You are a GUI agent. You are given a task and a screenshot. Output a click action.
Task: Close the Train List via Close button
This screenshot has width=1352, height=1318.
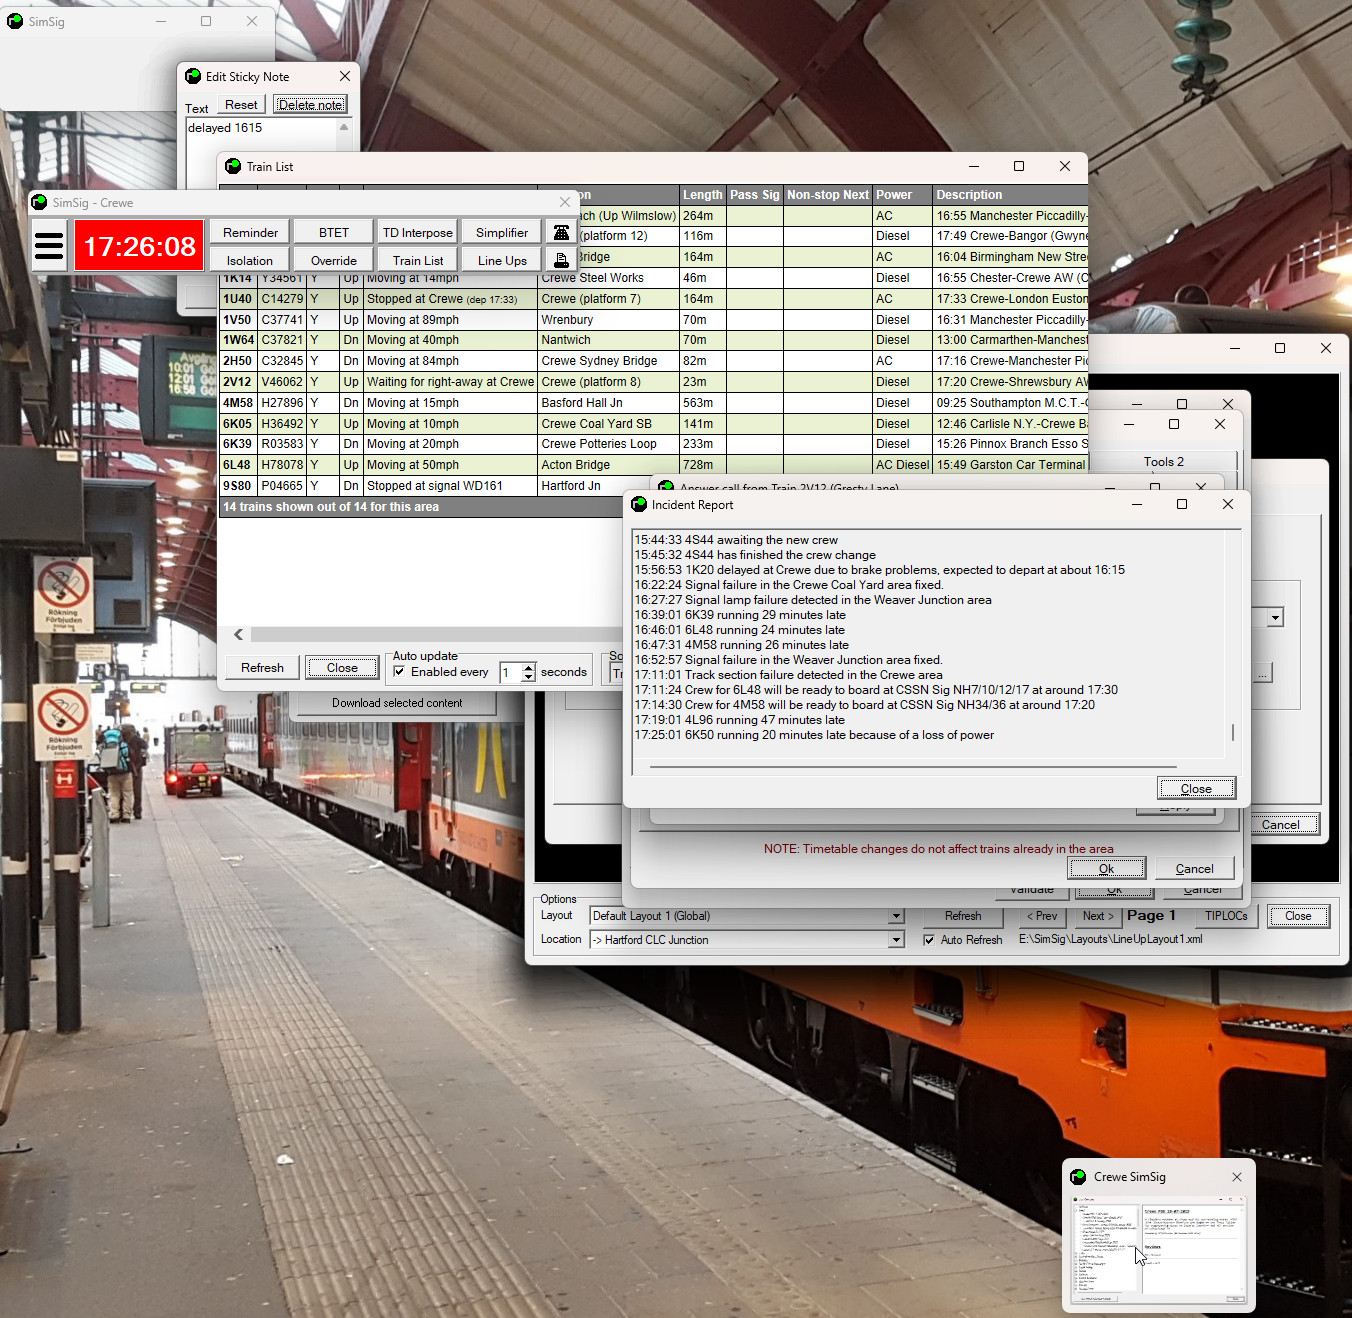[342, 668]
